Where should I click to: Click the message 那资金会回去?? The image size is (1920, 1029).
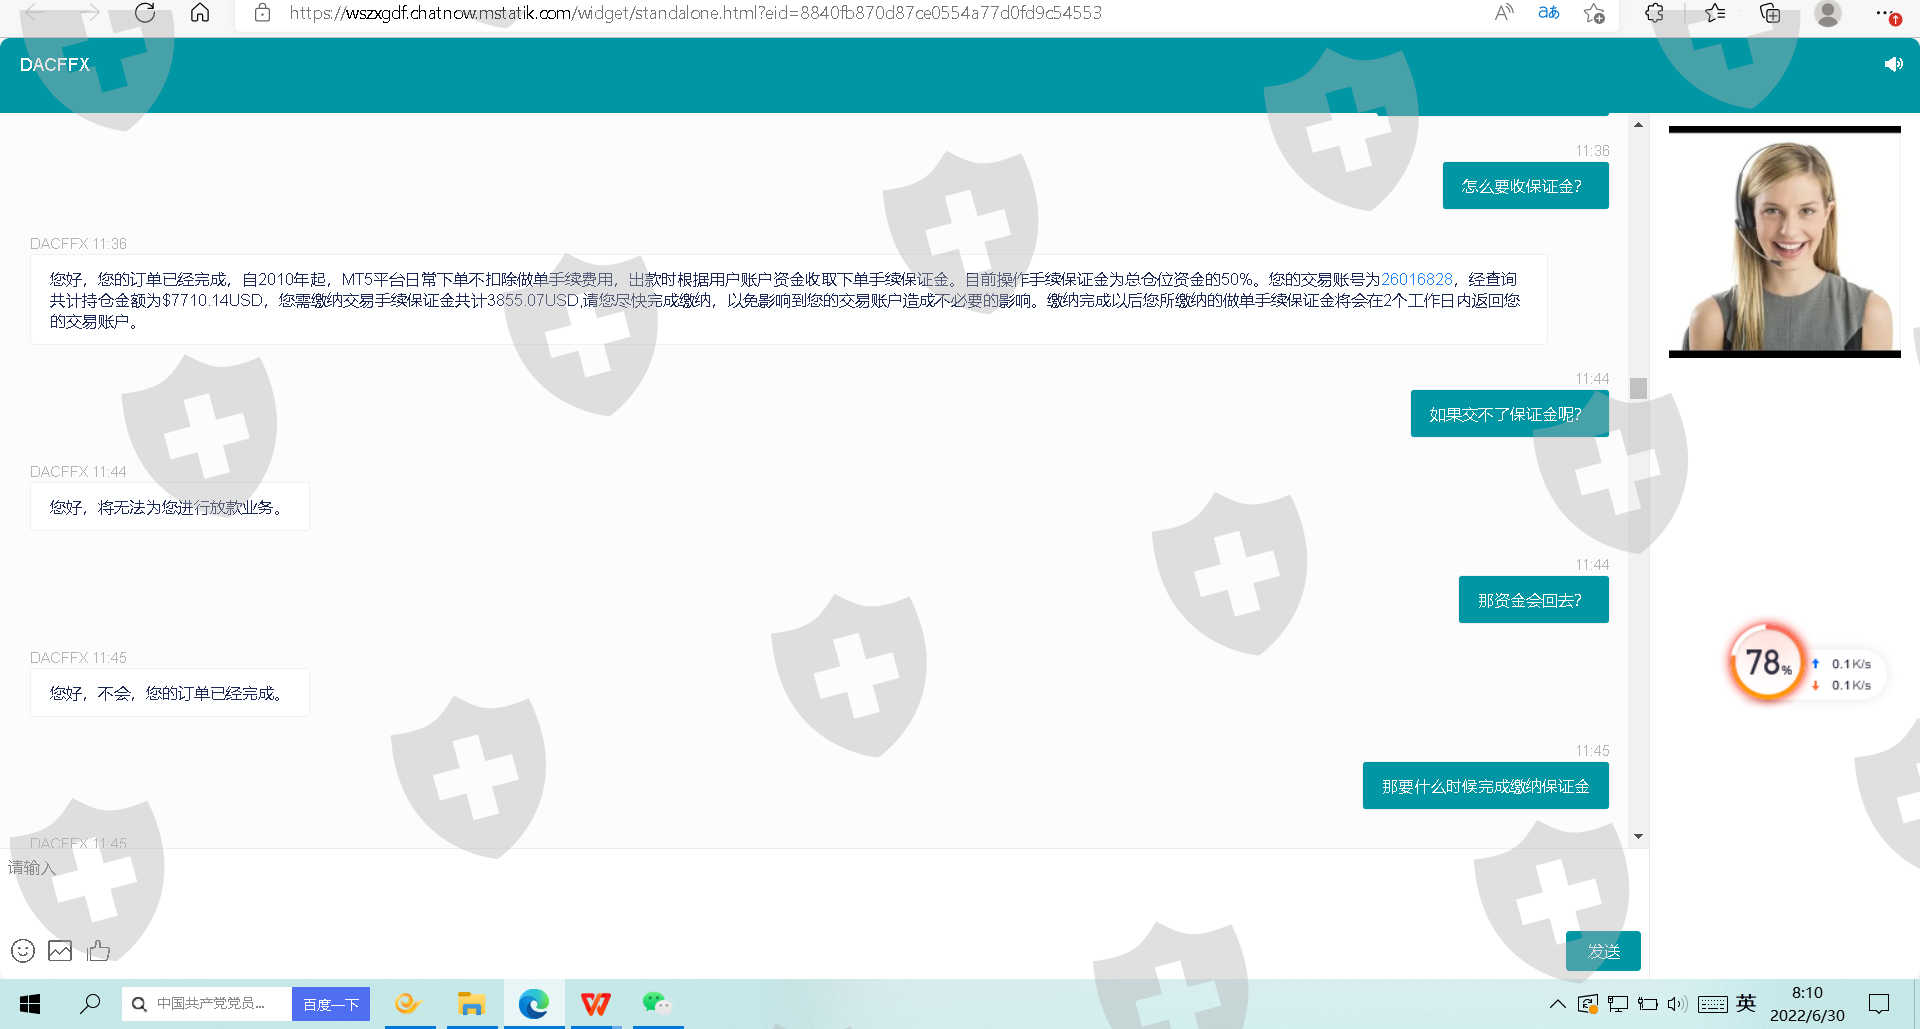(1533, 600)
